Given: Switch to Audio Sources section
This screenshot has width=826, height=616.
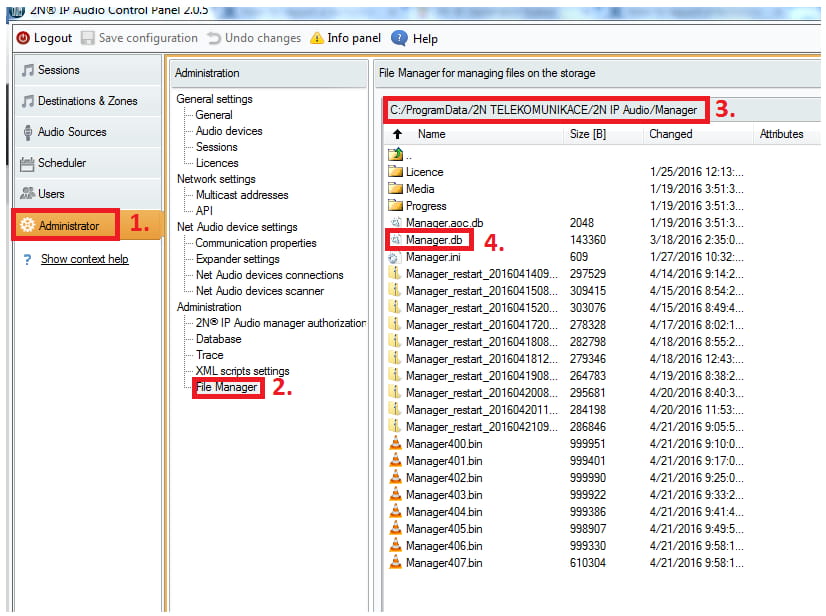Looking at the screenshot, I should [87, 132].
